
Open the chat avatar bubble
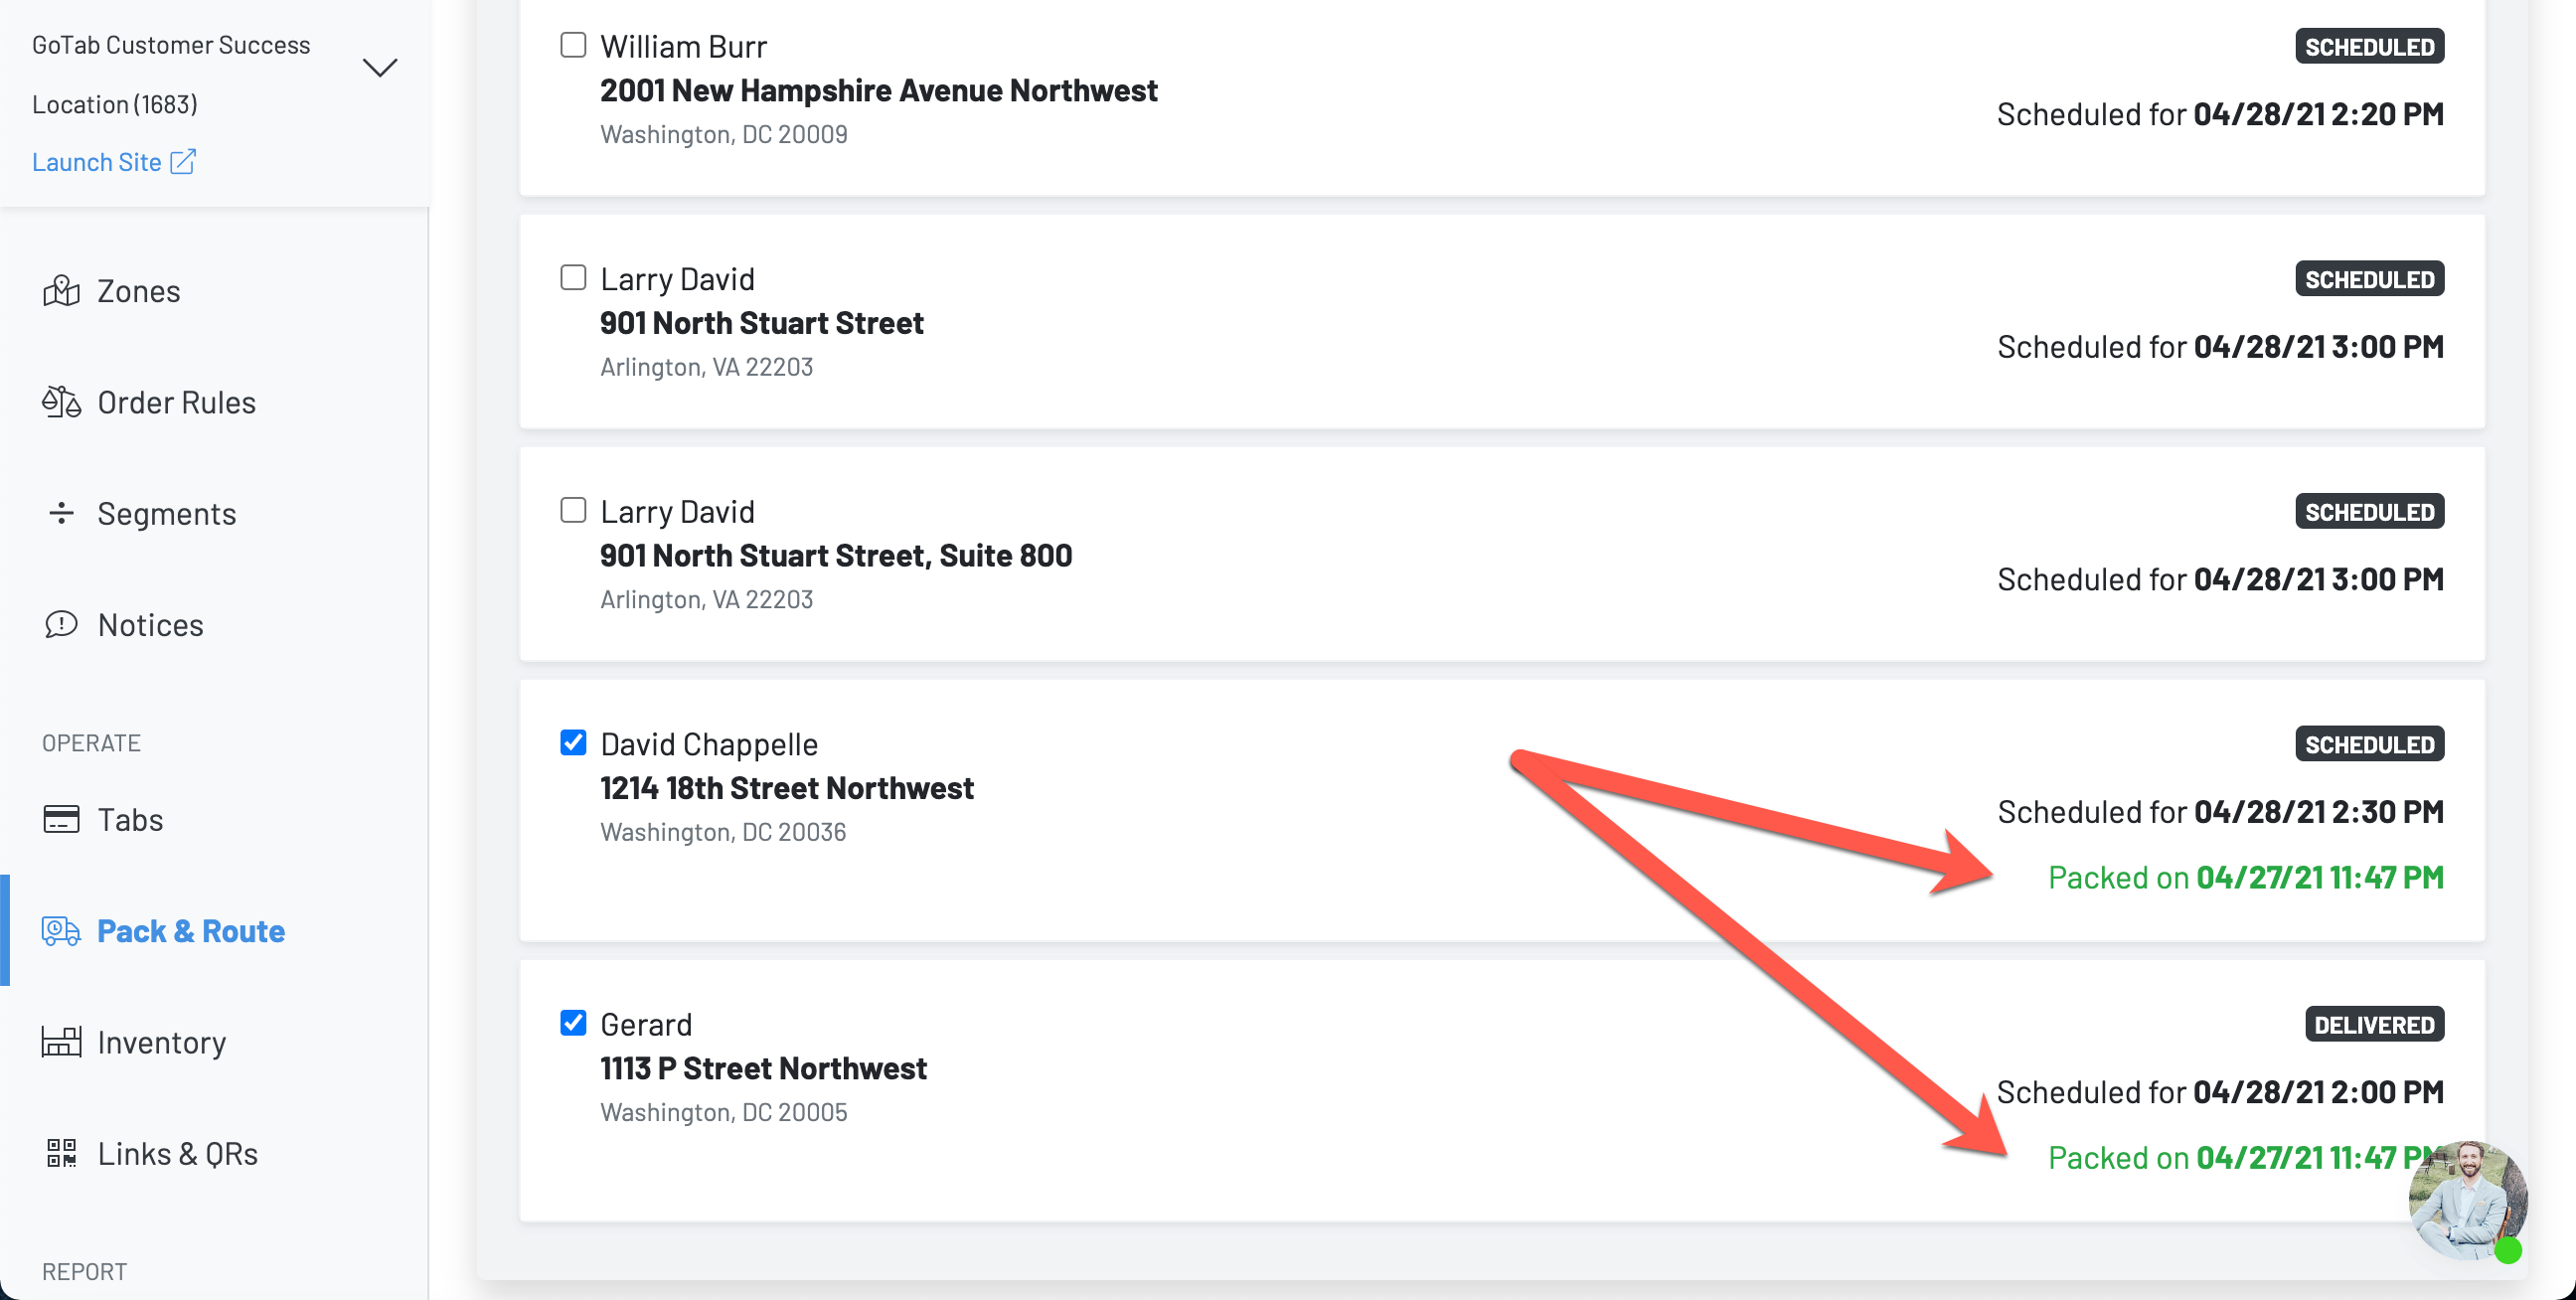point(2467,1200)
